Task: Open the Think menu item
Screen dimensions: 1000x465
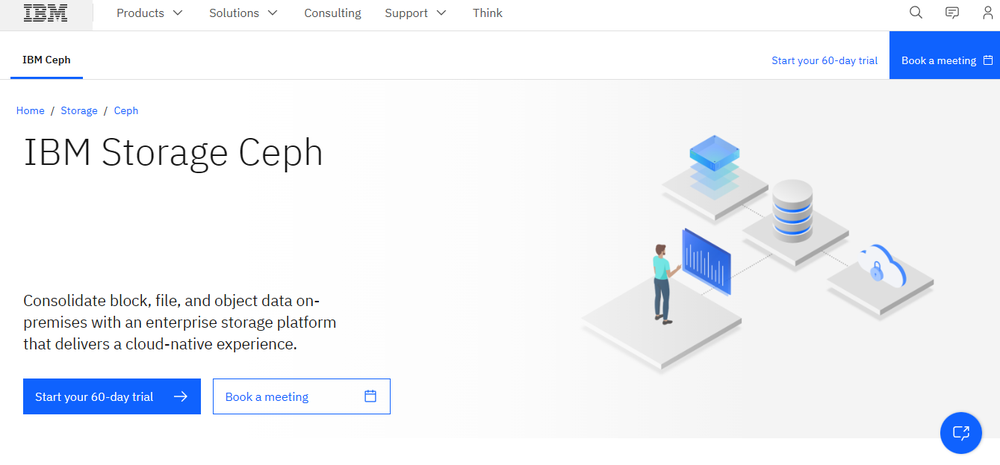Action: 487,13
